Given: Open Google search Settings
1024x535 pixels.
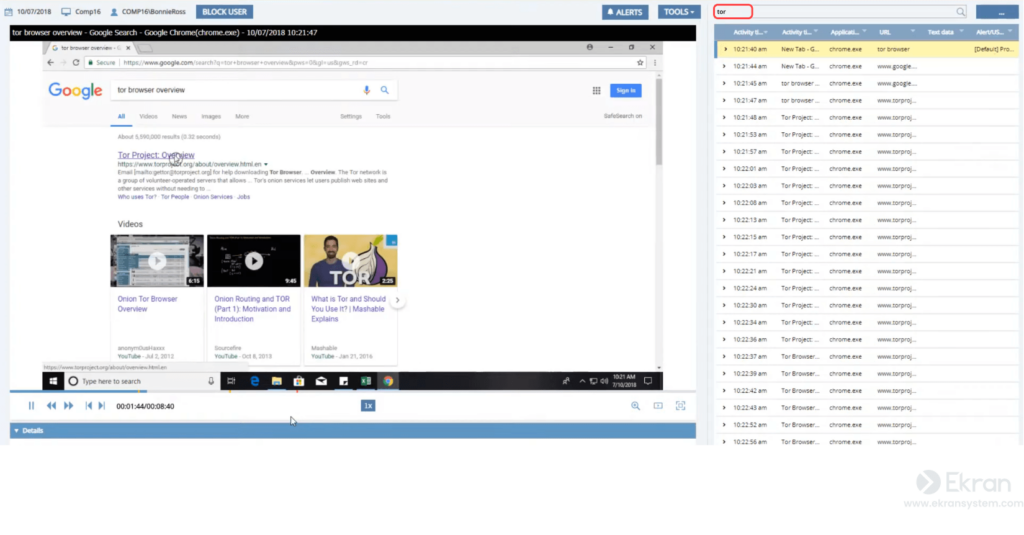Looking at the screenshot, I should [x=351, y=116].
